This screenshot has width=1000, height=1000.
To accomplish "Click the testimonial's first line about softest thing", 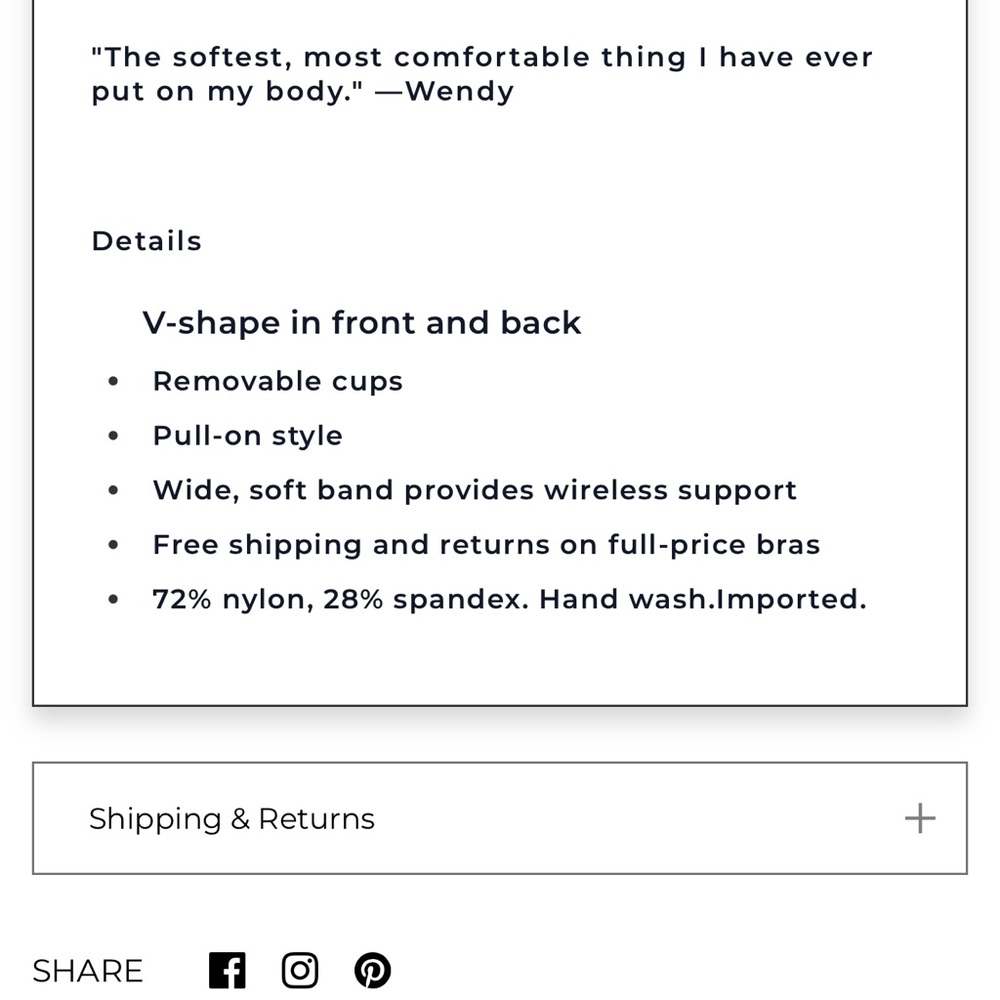I will coord(482,57).
